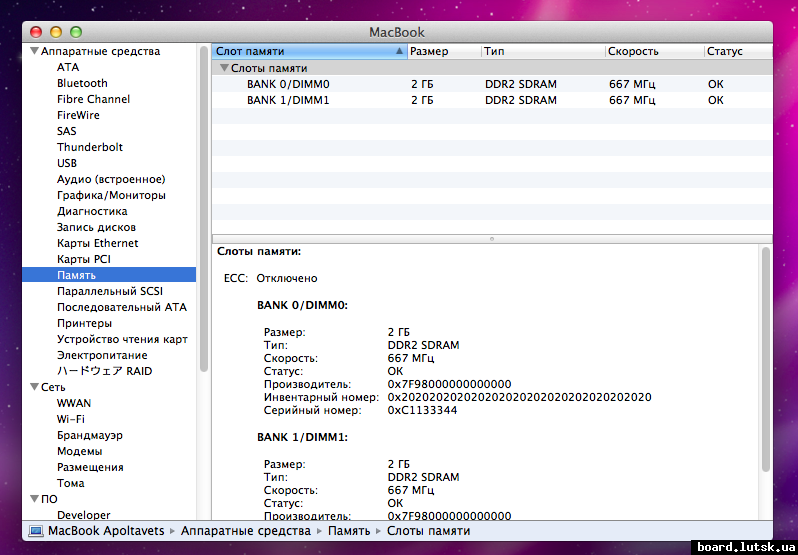This screenshot has width=798, height=555.
Task: Collapse the Аппаратные средства section
Action: (35, 51)
